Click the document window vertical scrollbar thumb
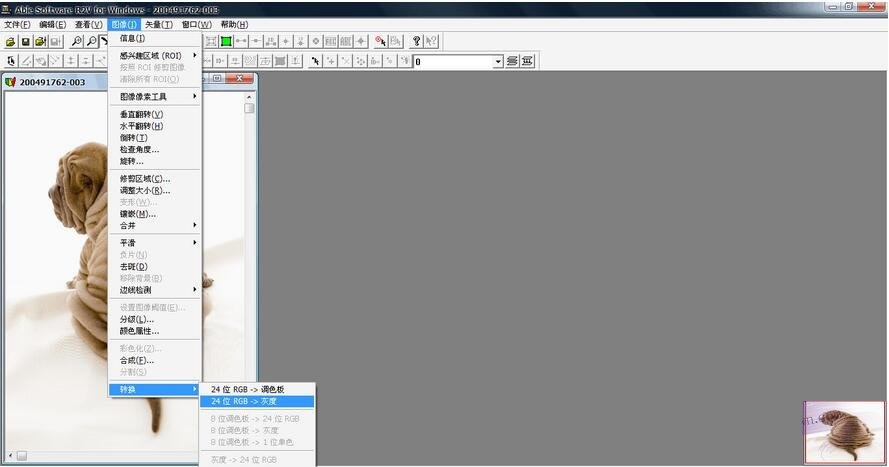This screenshot has width=889, height=467. (249, 108)
